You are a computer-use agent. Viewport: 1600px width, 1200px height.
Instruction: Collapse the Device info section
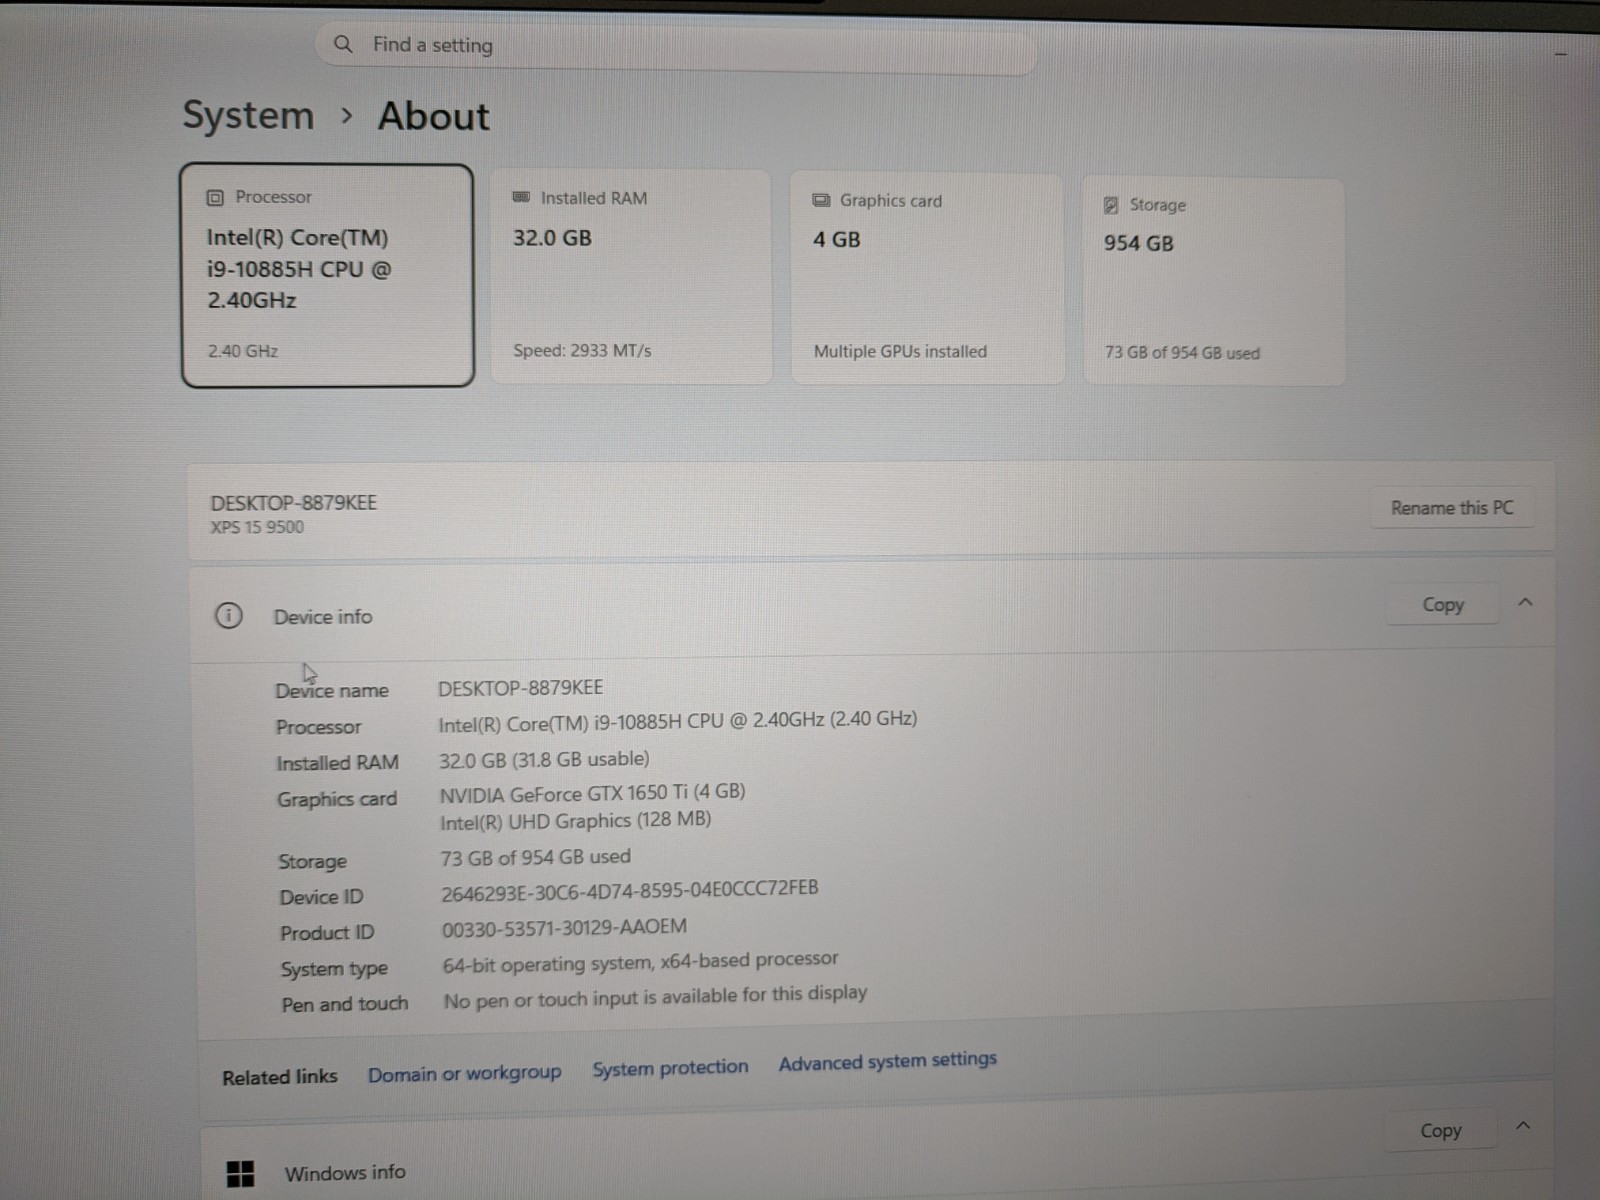[1525, 602]
